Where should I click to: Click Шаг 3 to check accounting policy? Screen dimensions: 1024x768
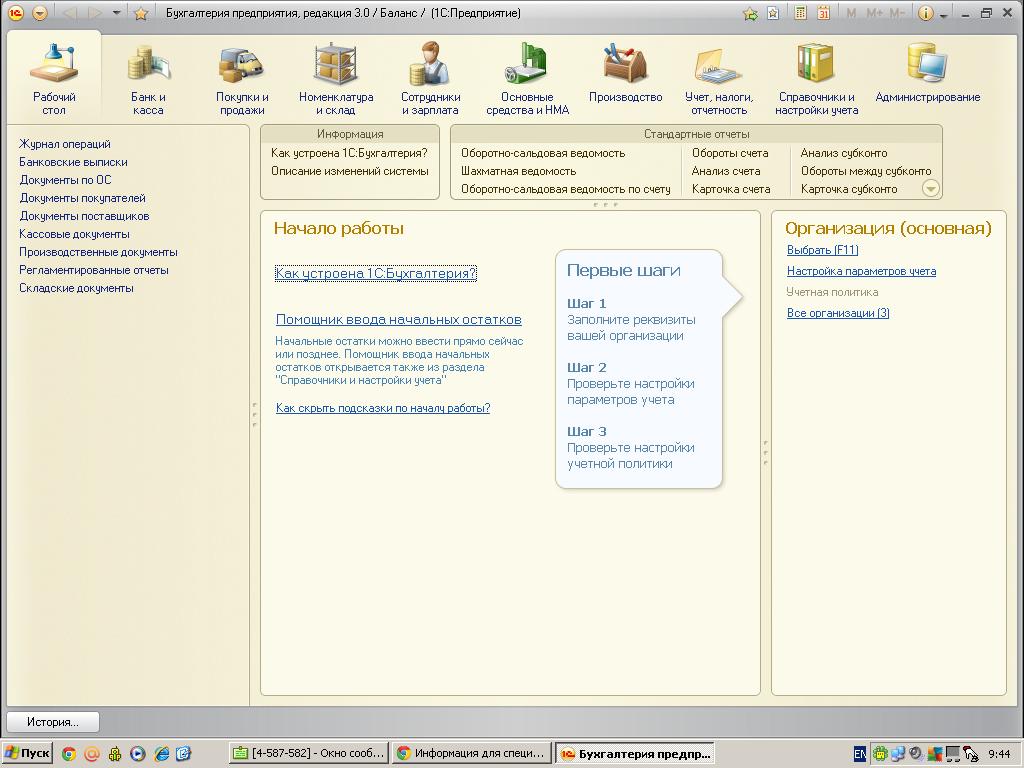tap(586, 432)
